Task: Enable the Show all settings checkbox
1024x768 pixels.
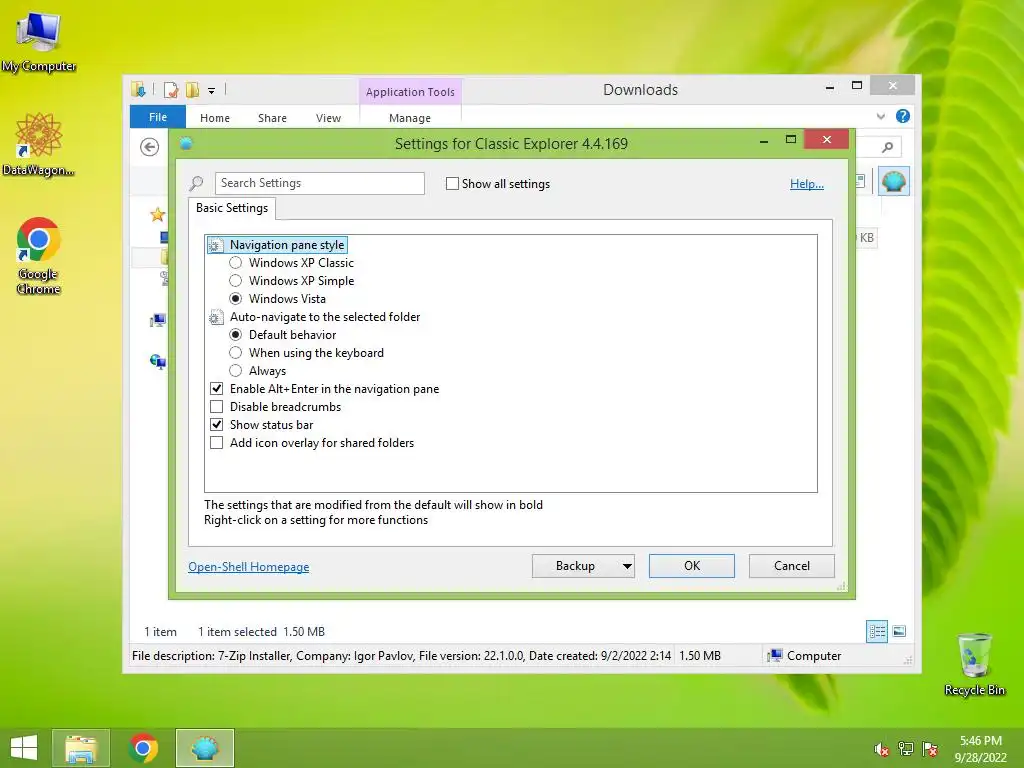Action: [x=452, y=184]
